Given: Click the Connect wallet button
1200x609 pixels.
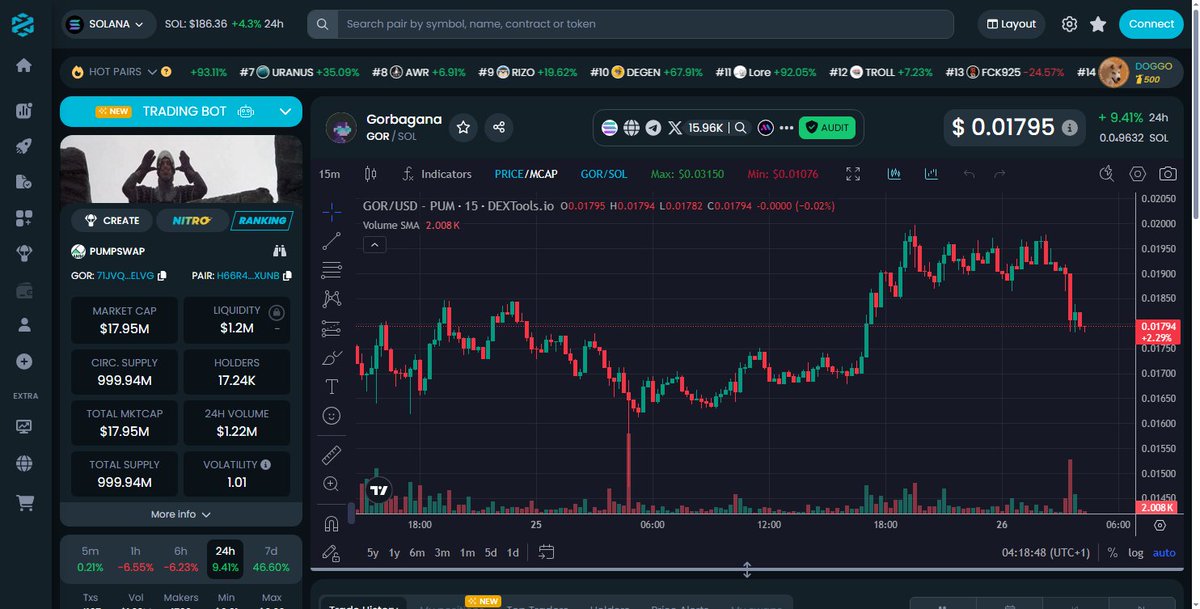Looking at the screenshot, I should [1151, 24].
